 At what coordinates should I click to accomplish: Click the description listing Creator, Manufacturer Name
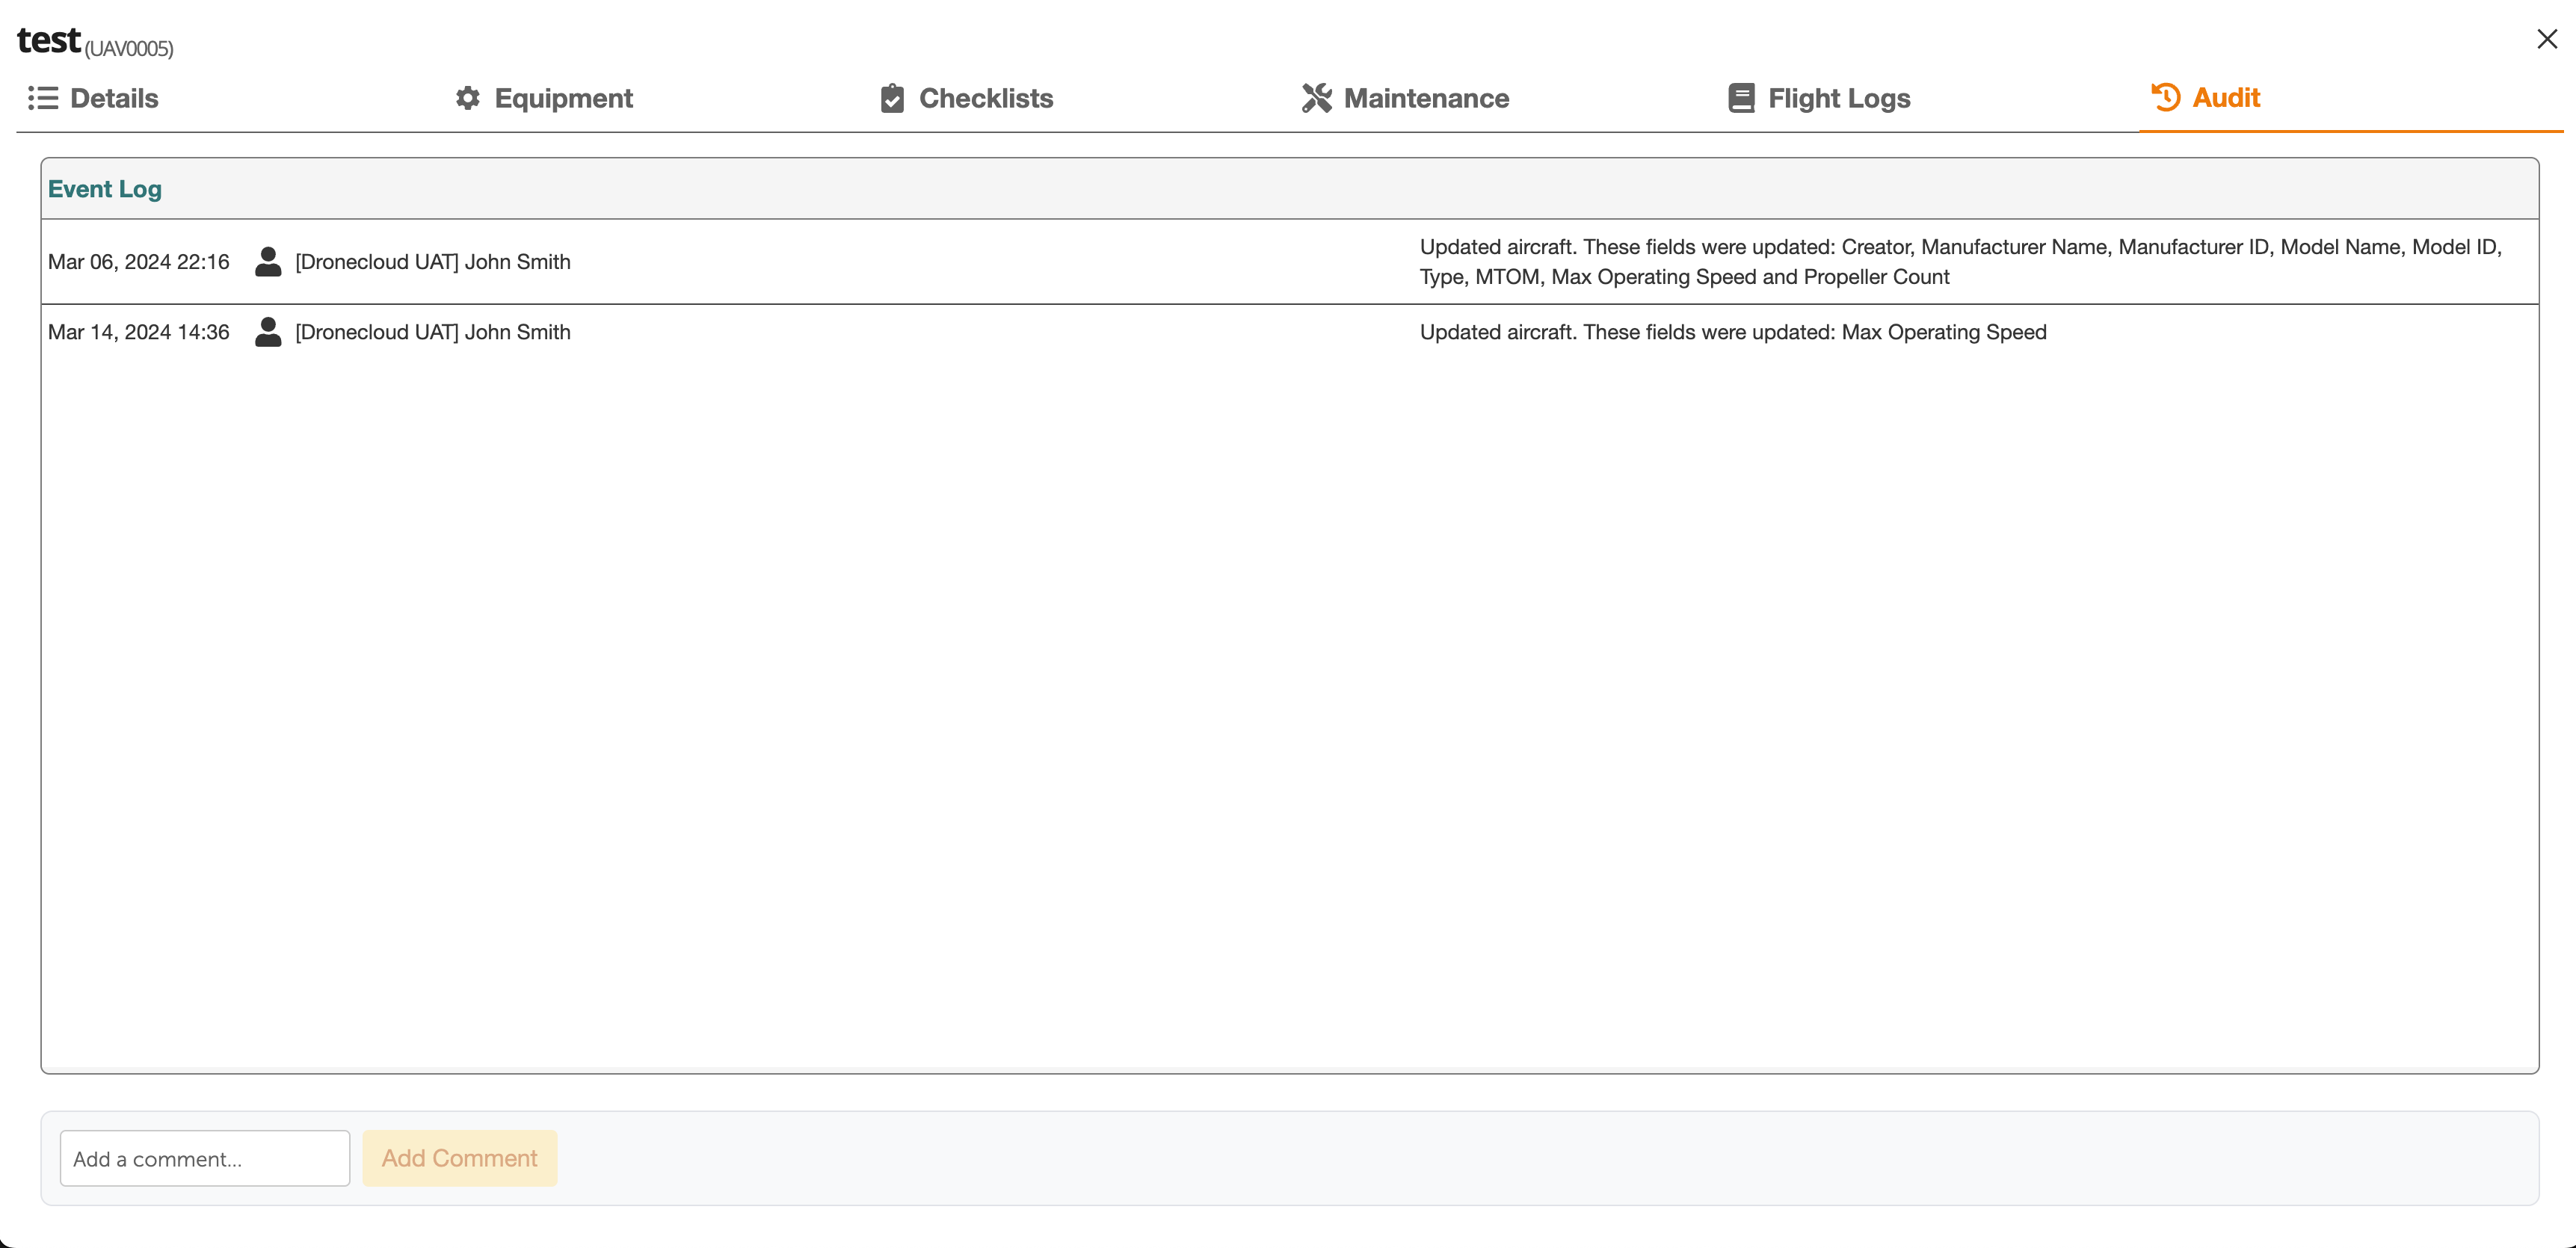coord(1961,262)
